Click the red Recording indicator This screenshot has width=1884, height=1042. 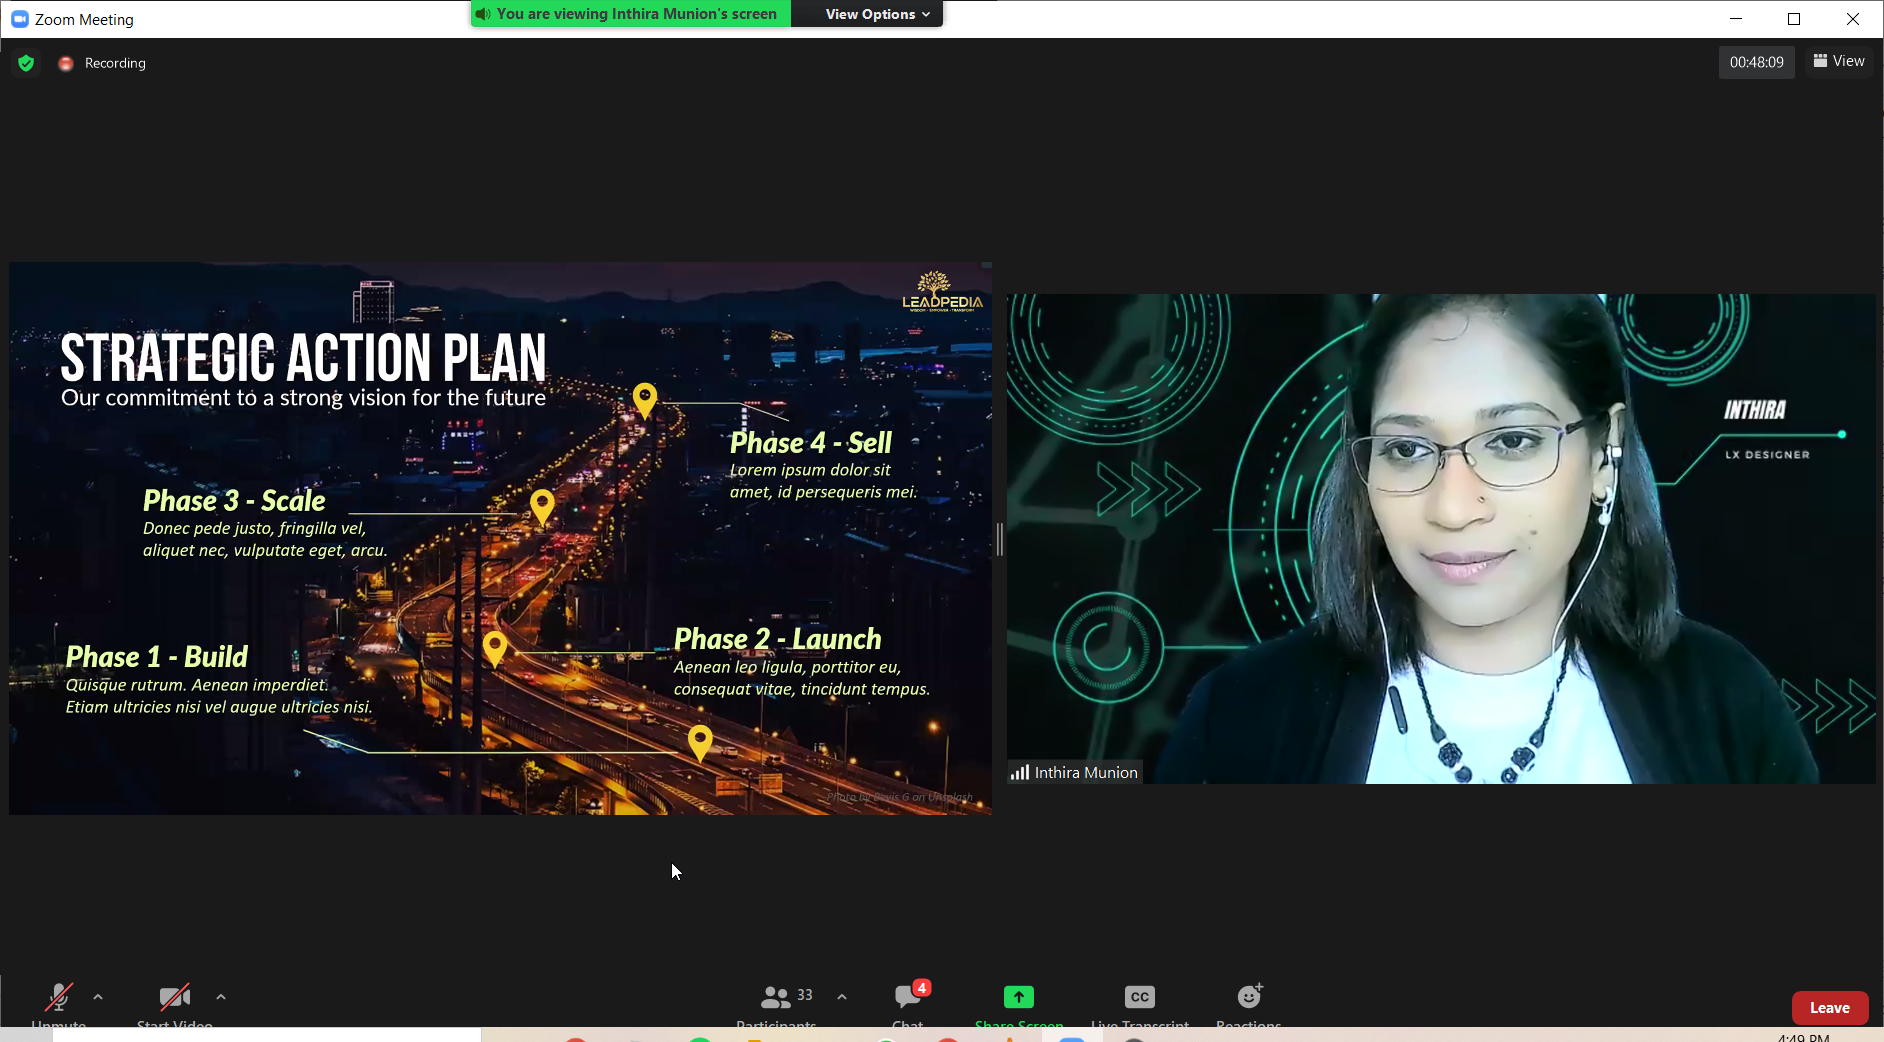point(66,63)
